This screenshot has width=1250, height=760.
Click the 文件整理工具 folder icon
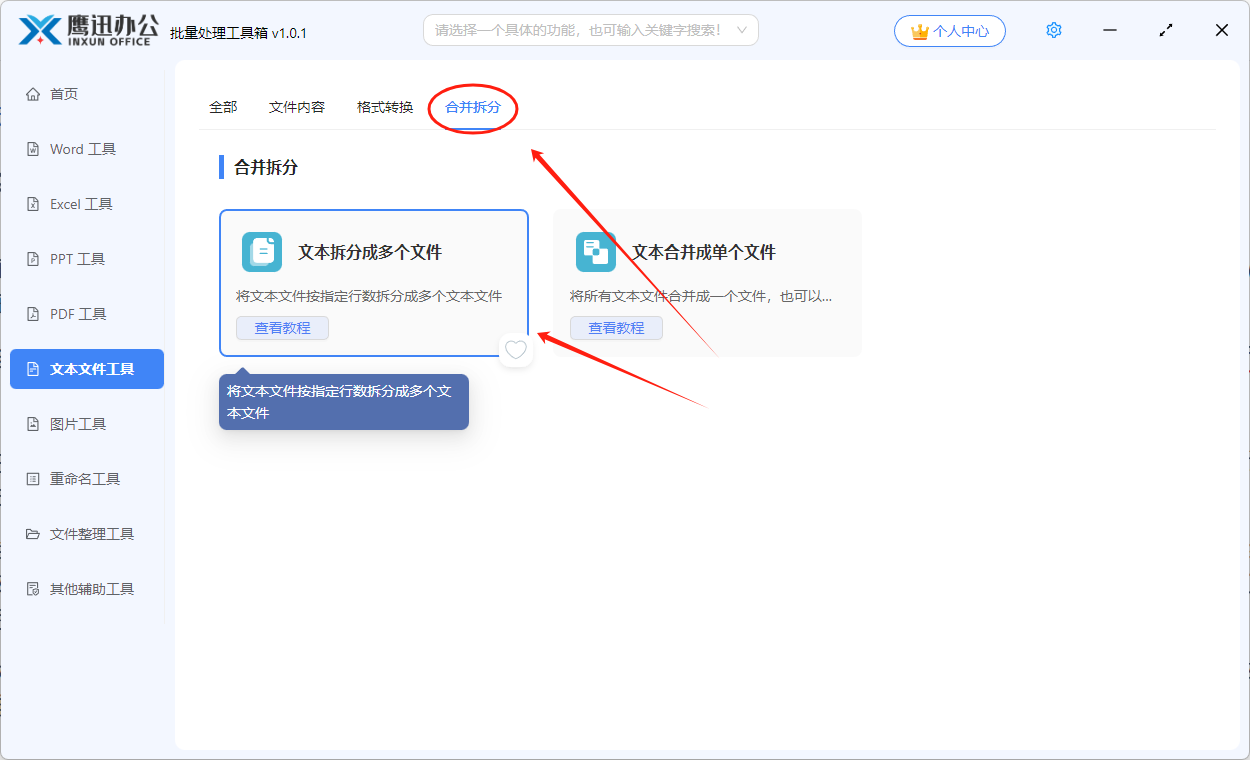pyautogui.click(x=33, y=534)
